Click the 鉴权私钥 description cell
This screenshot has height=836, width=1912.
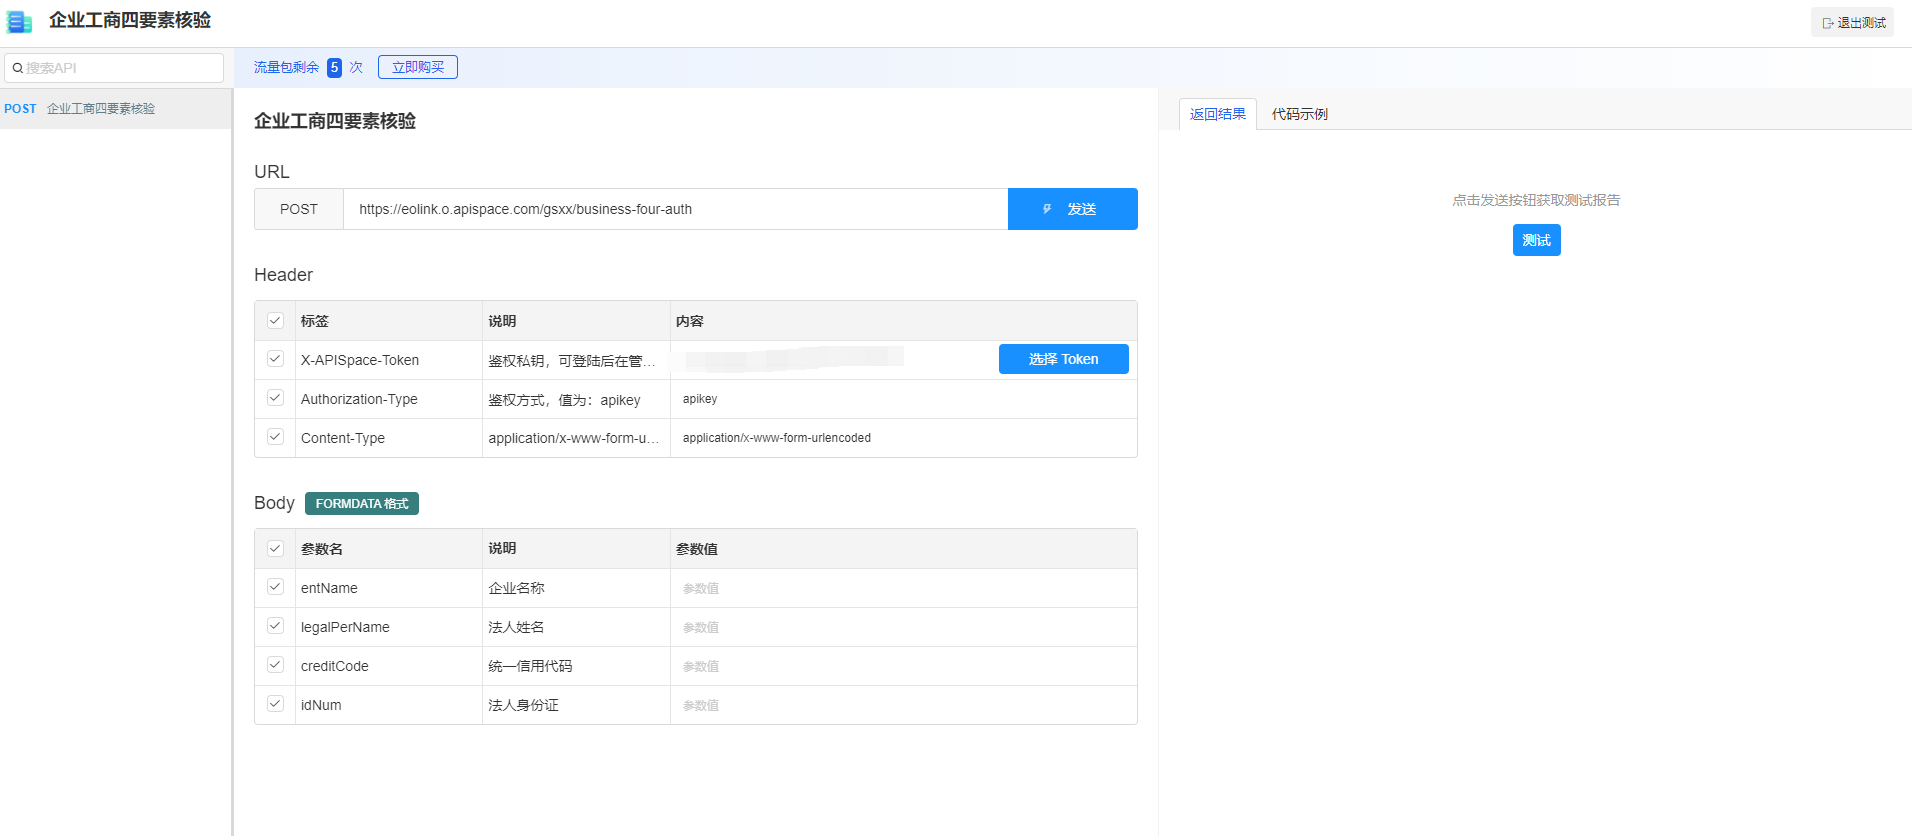(x=576, y=360)
